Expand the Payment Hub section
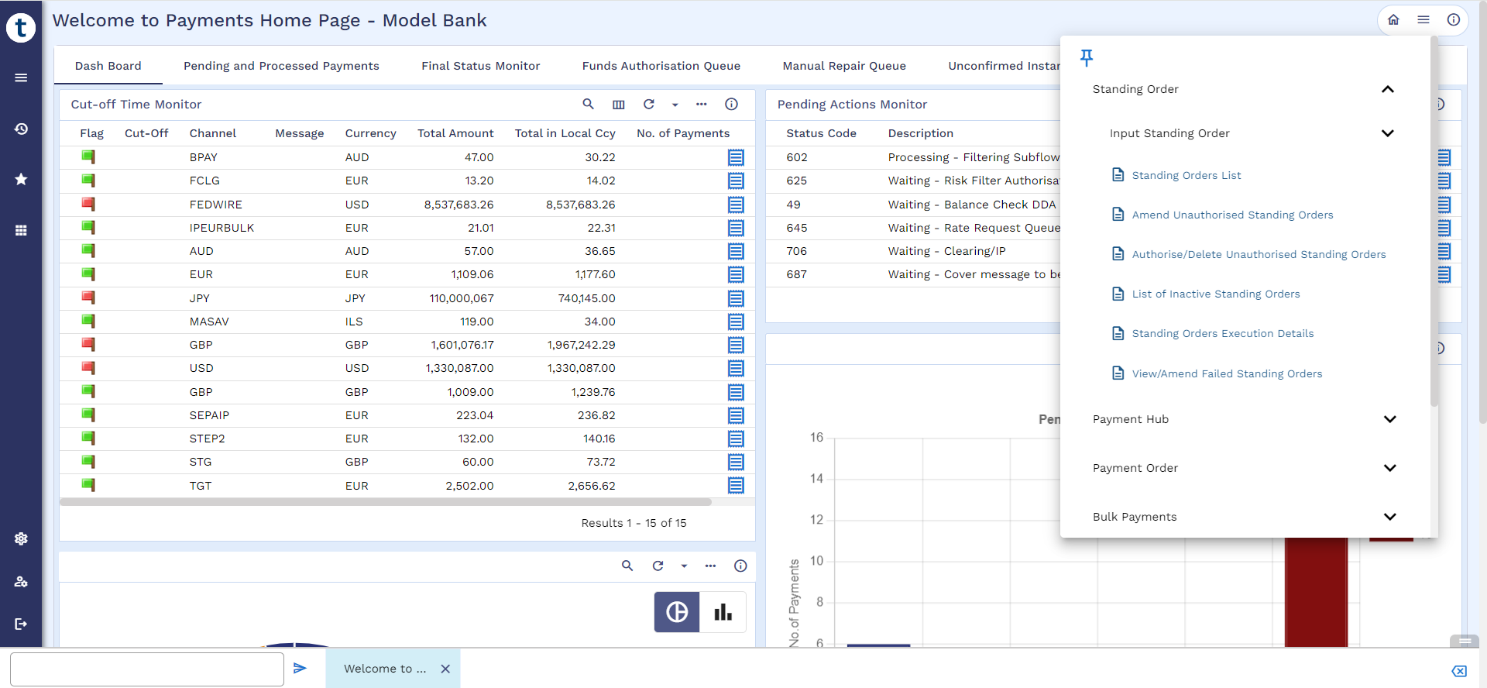 click(x=1389, y=419)
